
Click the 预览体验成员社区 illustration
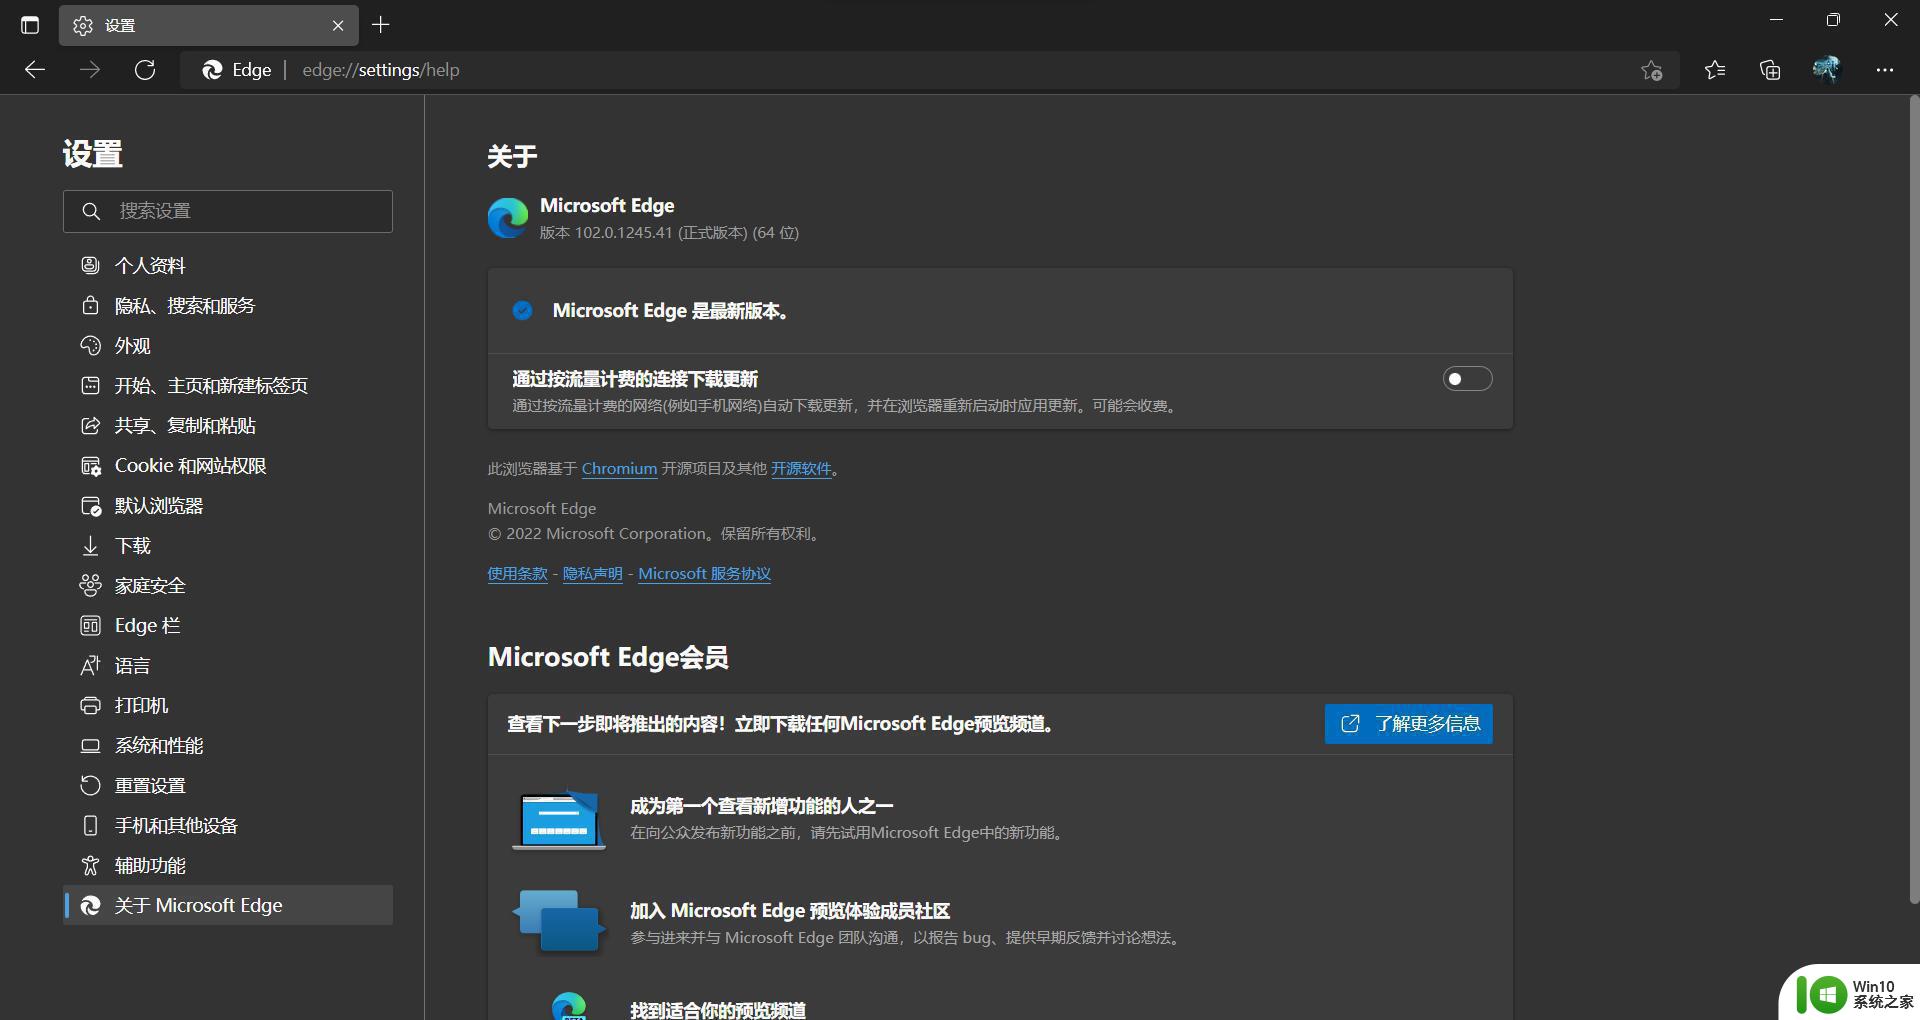pos(559,921)
